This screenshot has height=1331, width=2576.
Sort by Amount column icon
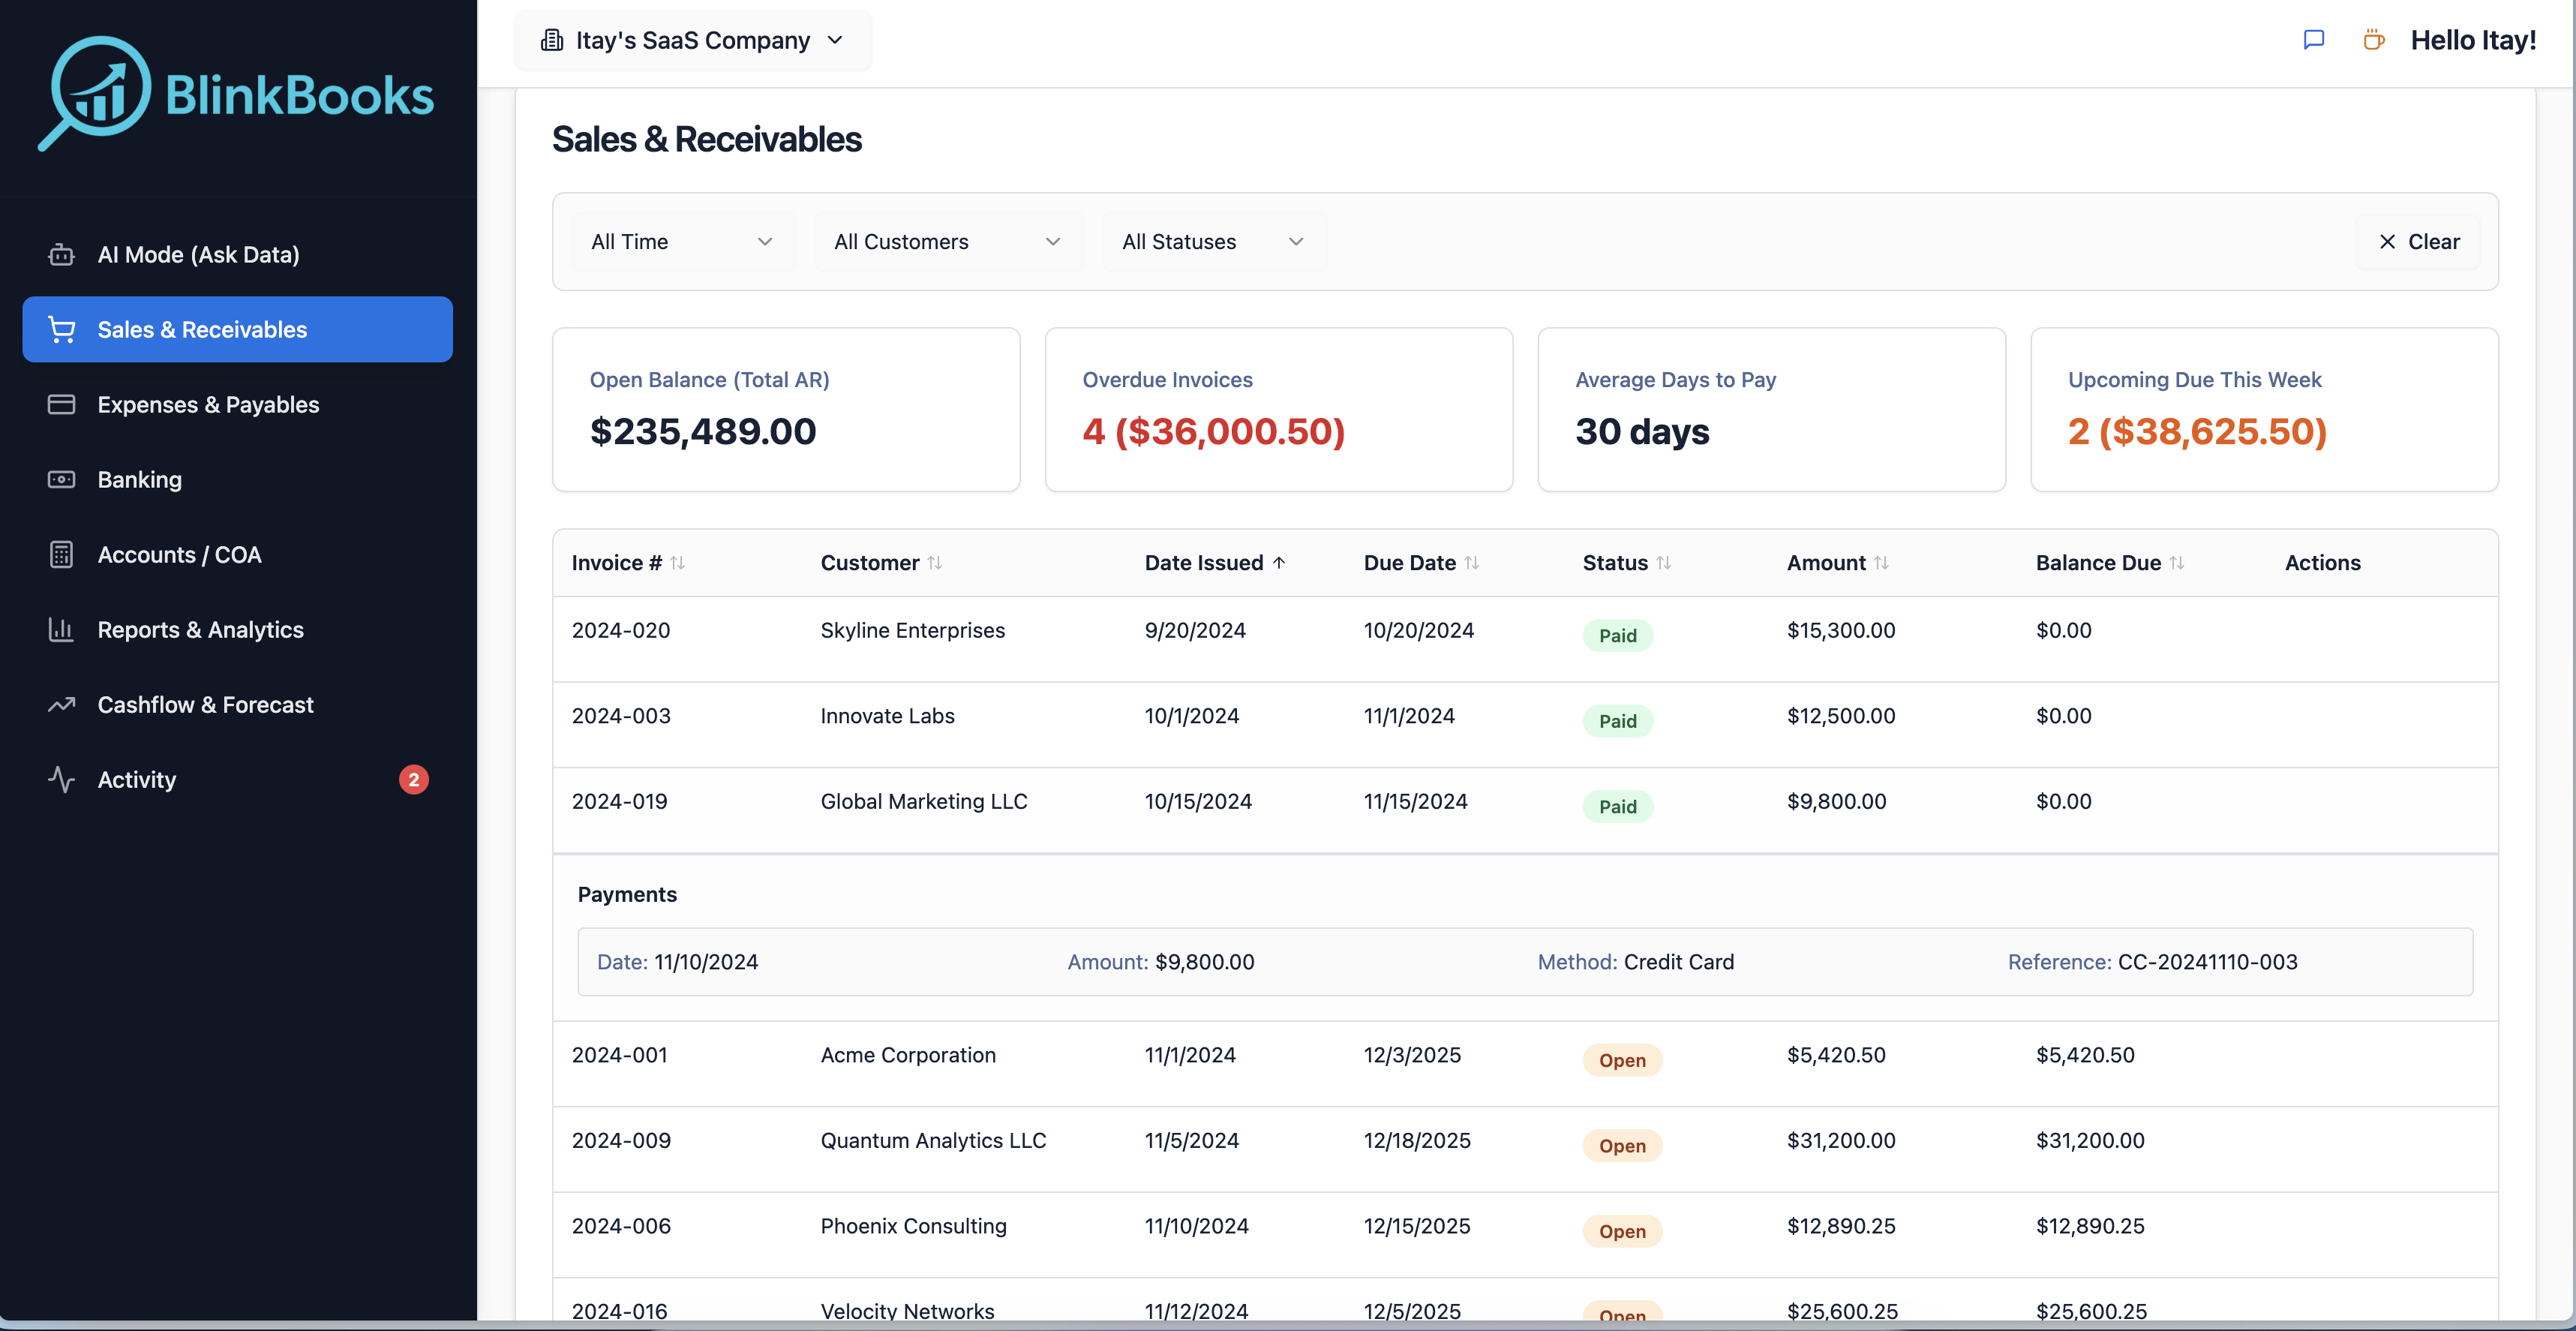point(1882,563)
